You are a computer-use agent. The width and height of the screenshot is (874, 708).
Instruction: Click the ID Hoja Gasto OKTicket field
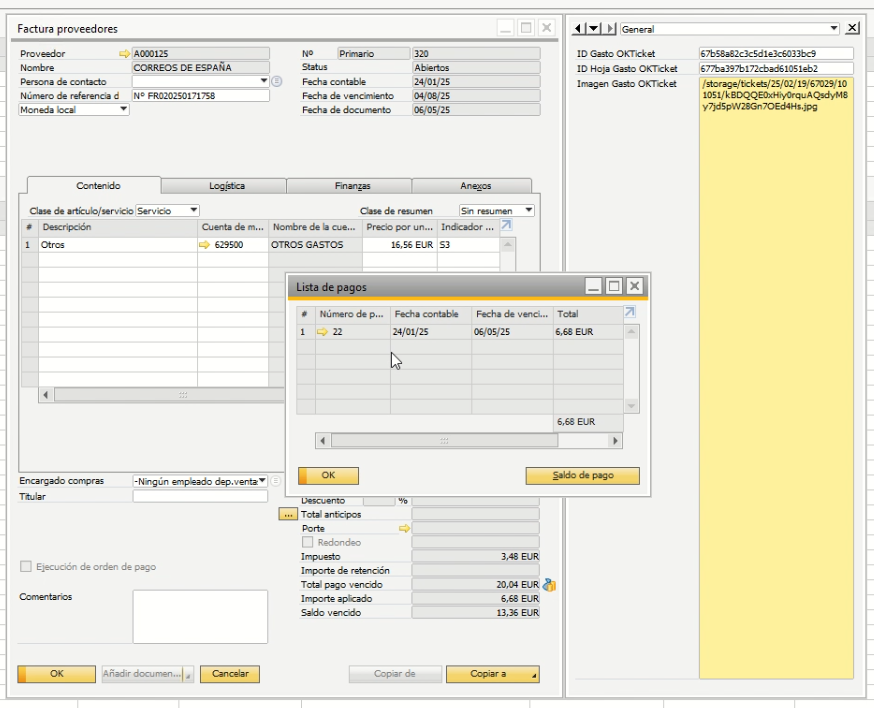point(776,69)
